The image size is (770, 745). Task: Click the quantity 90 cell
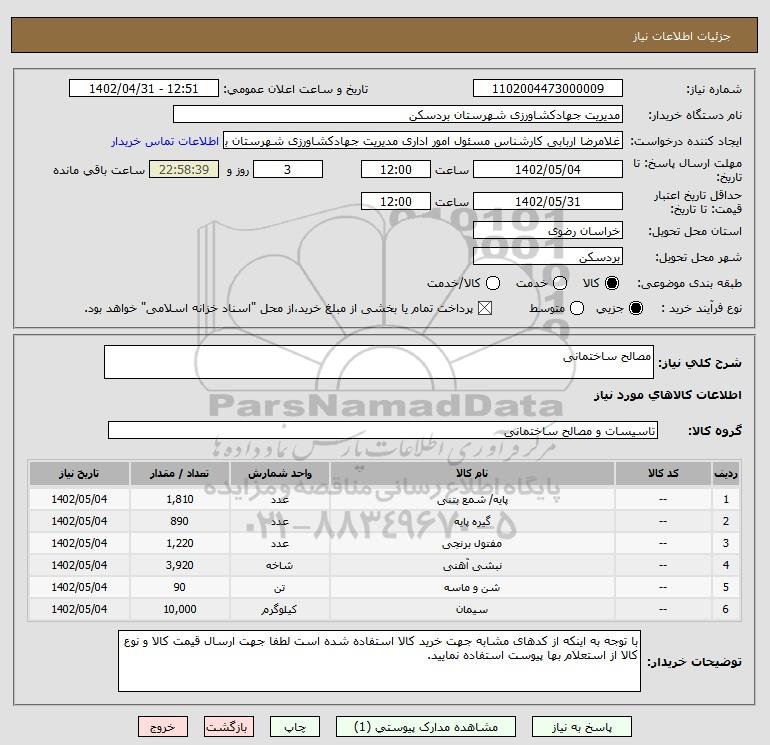[180, 587]
